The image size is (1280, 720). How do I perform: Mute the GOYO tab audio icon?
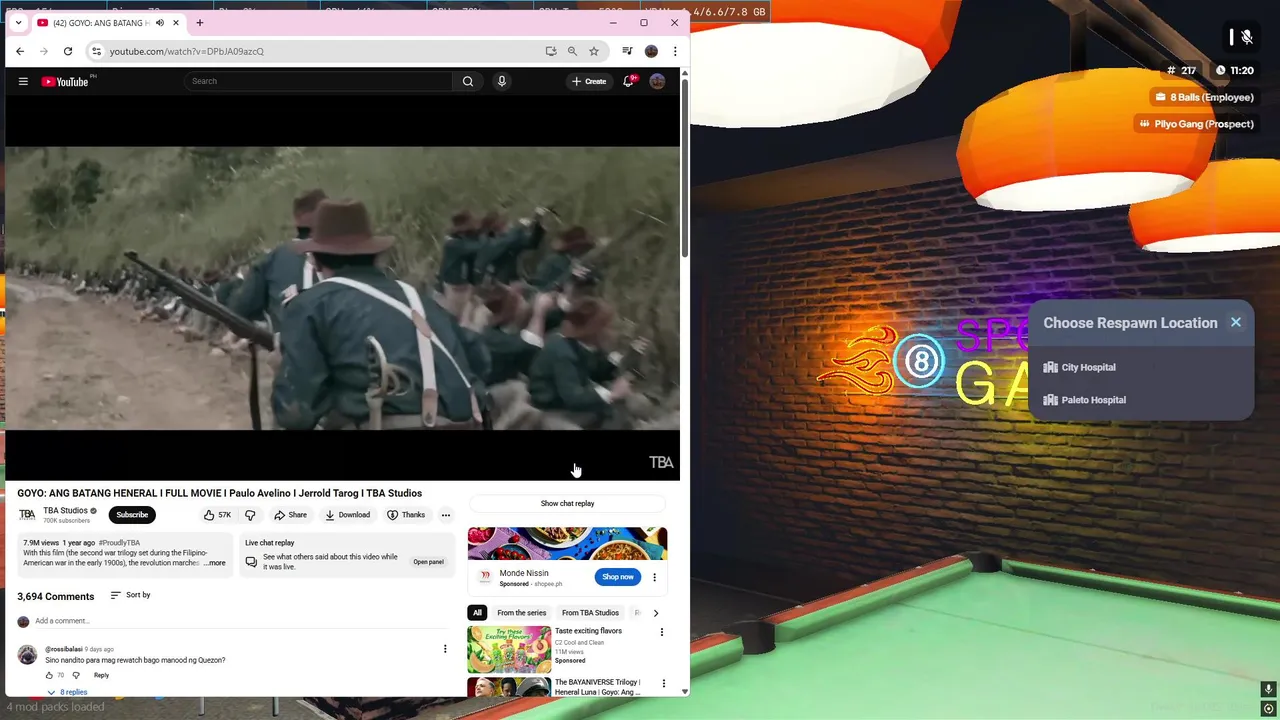(160, 23)
